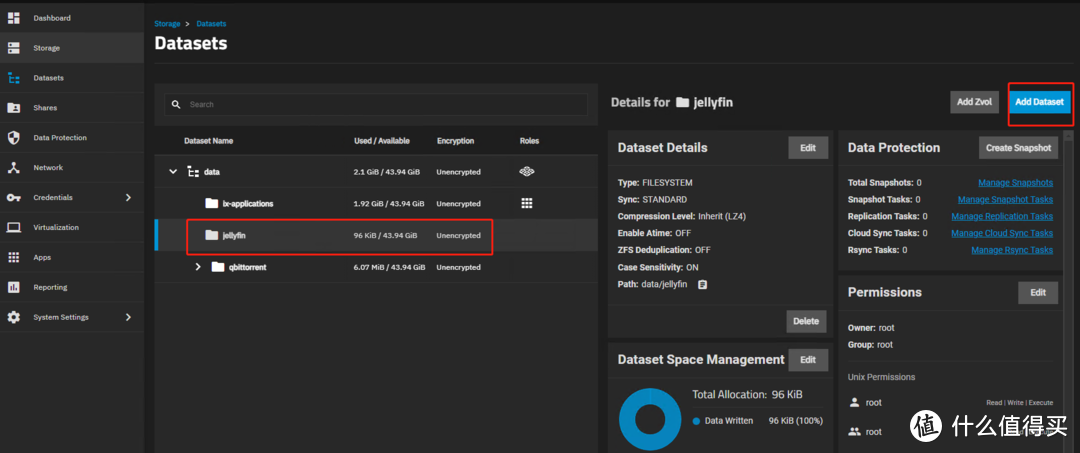Click the Create Snapshot button
Viewport: 1080px width, 453px height.
coord(1018,148)
